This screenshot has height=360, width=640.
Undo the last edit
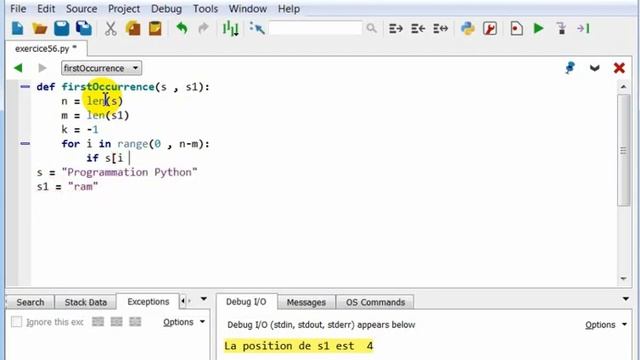[182, 29]
